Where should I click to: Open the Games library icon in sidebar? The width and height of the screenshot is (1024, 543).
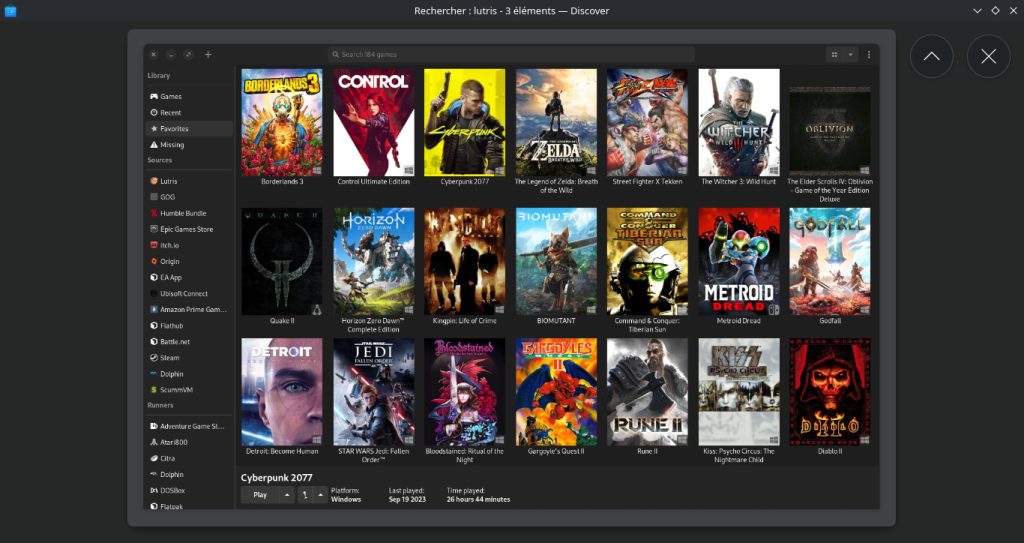coord(154,97)
